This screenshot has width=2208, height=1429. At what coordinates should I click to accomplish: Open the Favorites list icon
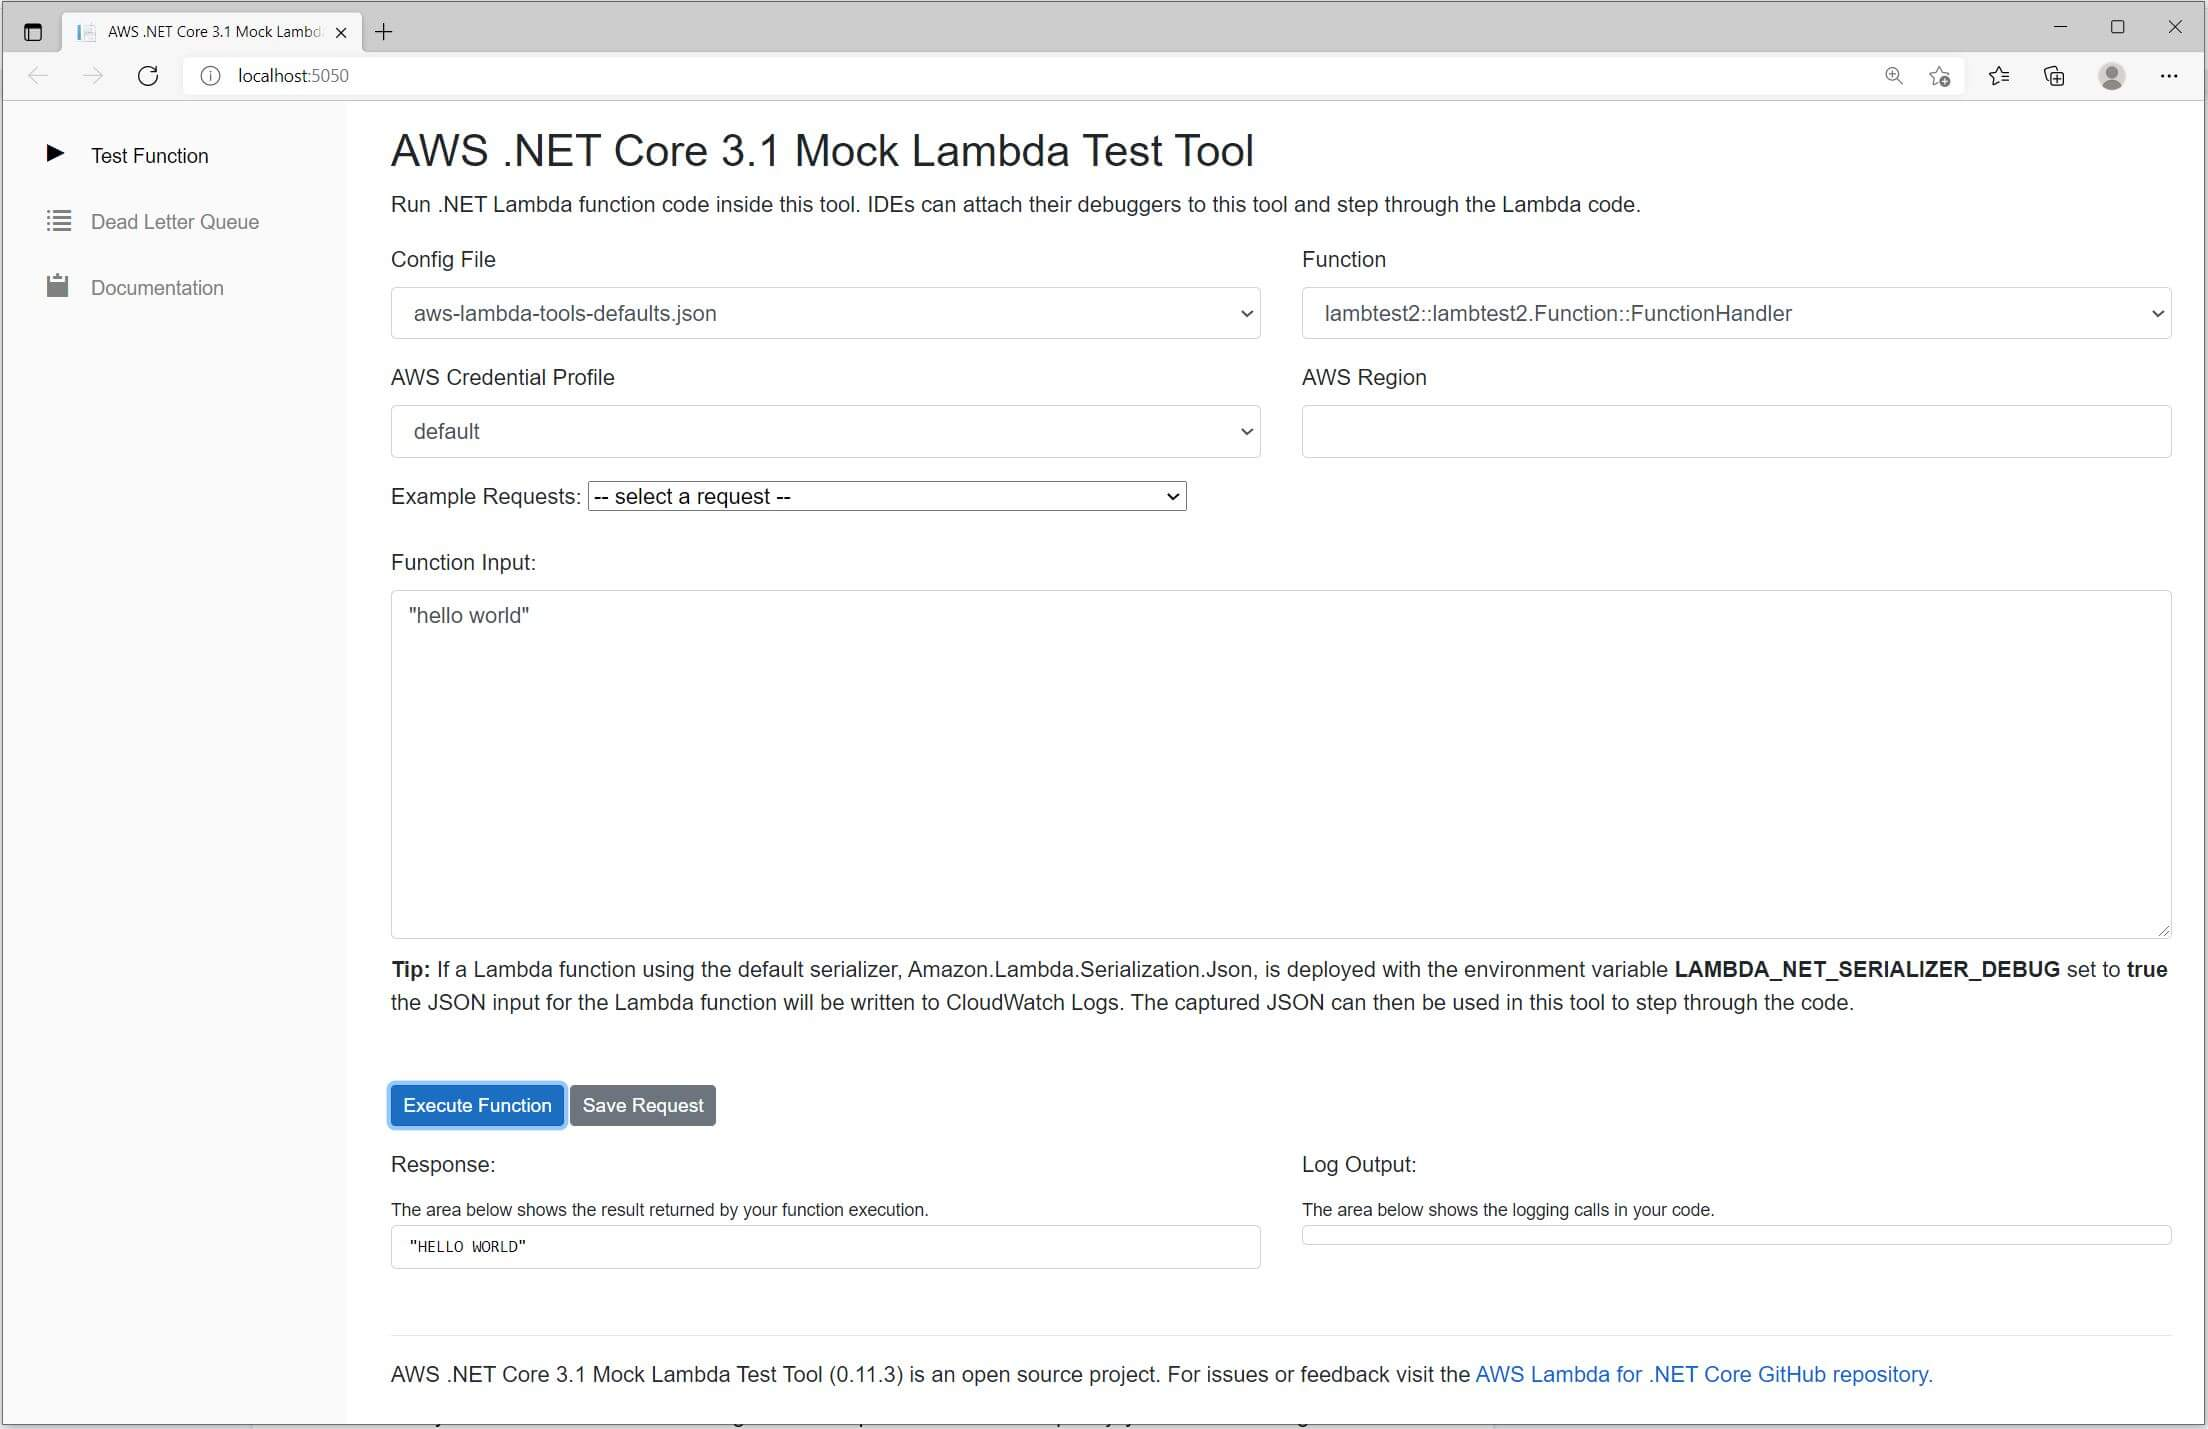tap(1999, 76)
